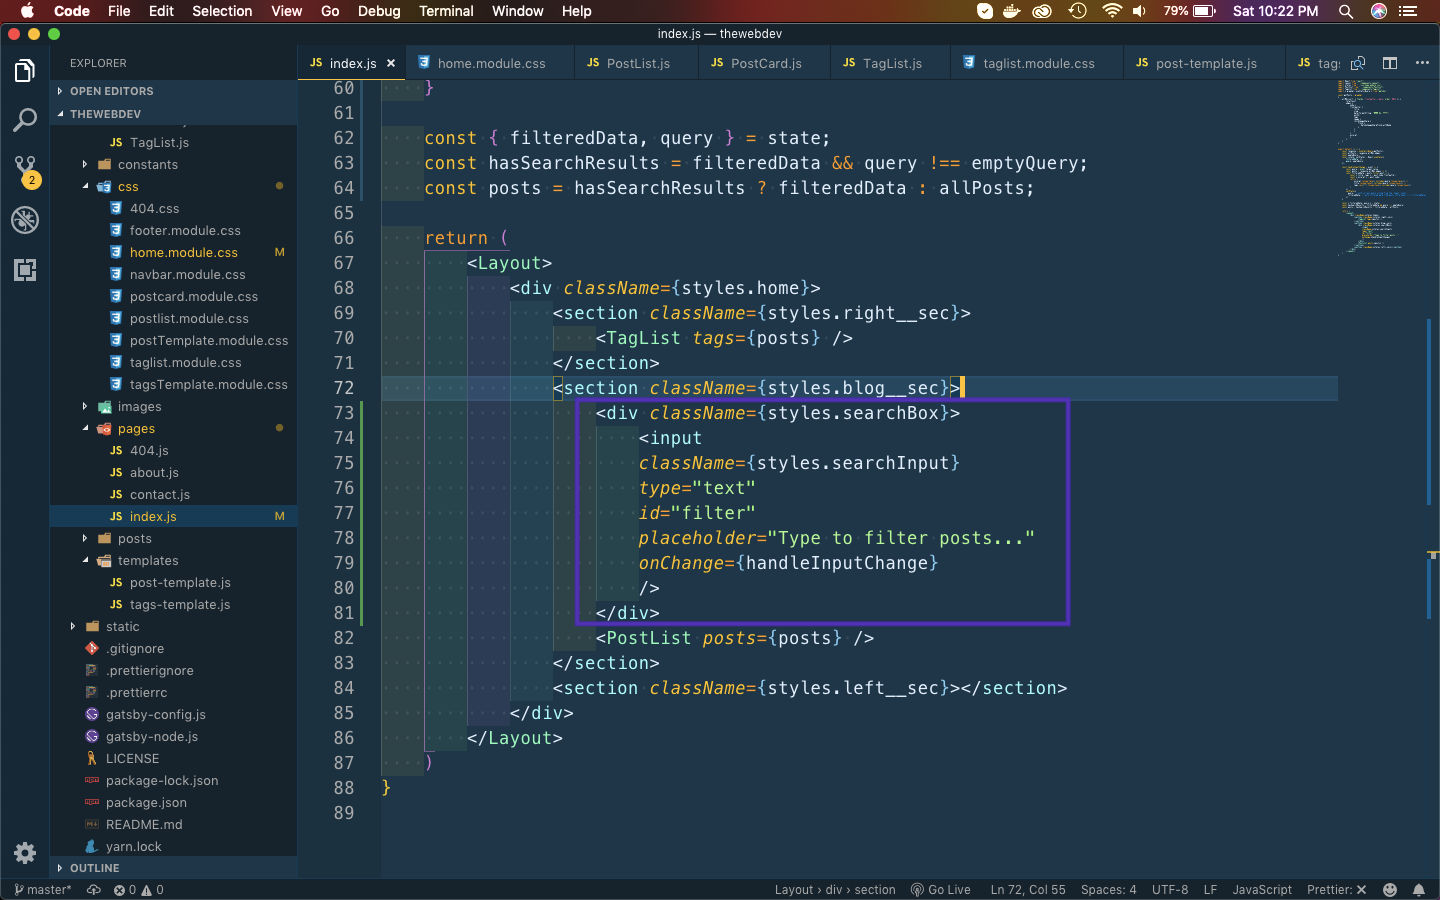Viewport: 1440px width, 900px height.
Task: Switch to PostCard.js tab
Action: [x=765, y=63]
